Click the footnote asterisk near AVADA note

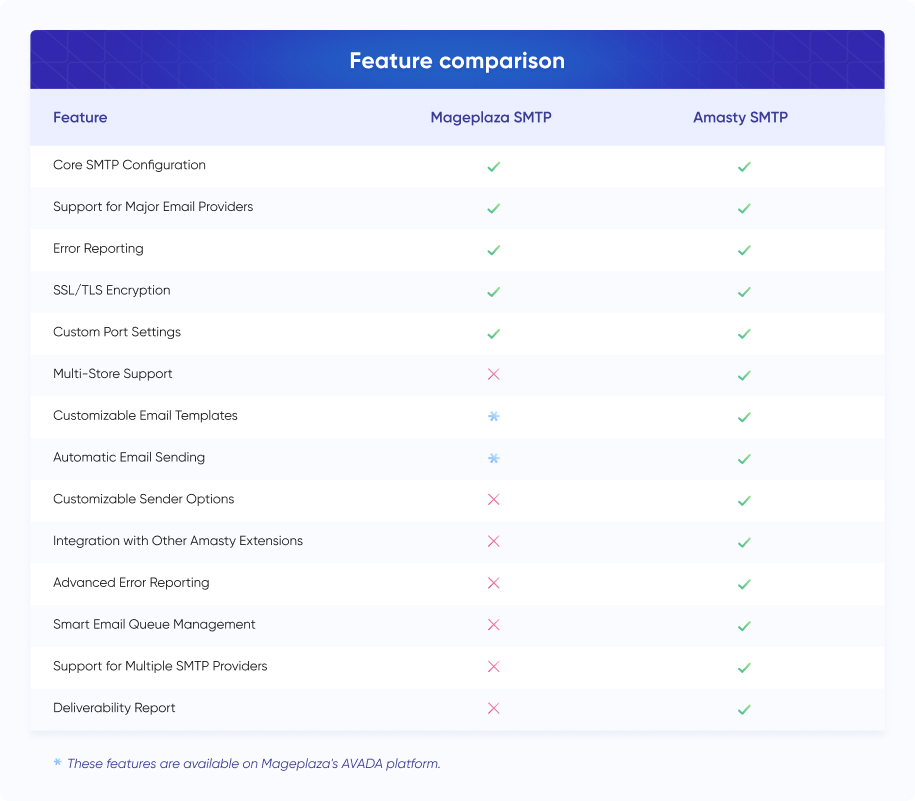click(57, 762)
